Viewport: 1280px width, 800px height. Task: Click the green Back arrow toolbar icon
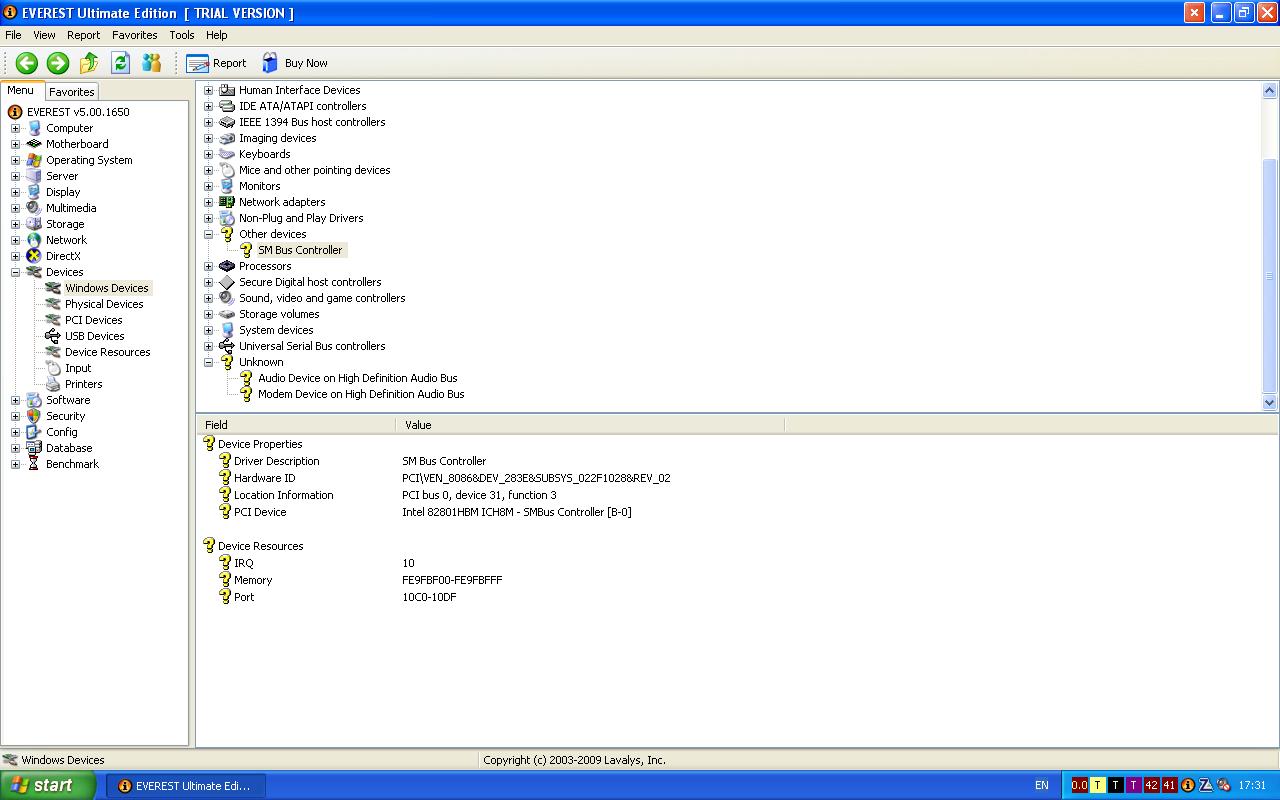point(27,63)
